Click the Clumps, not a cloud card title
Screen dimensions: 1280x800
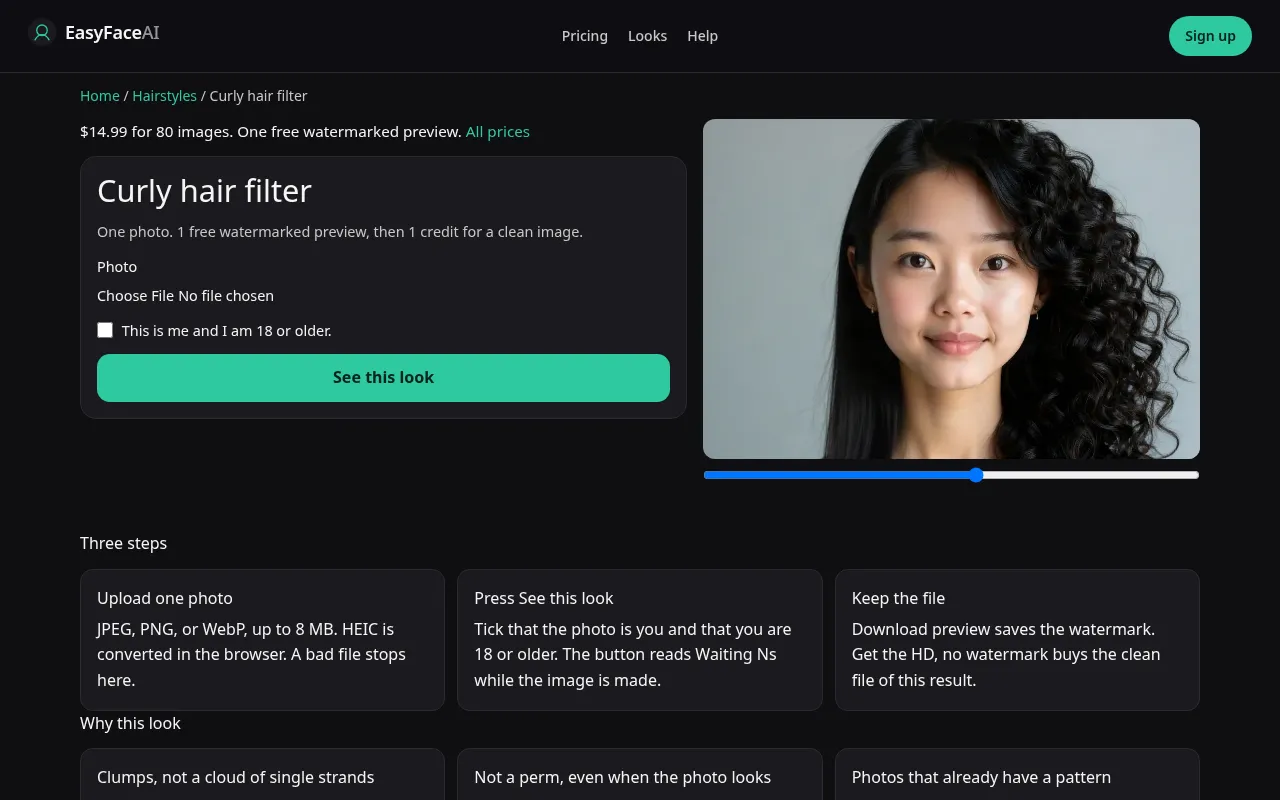(x=235, y=777)
